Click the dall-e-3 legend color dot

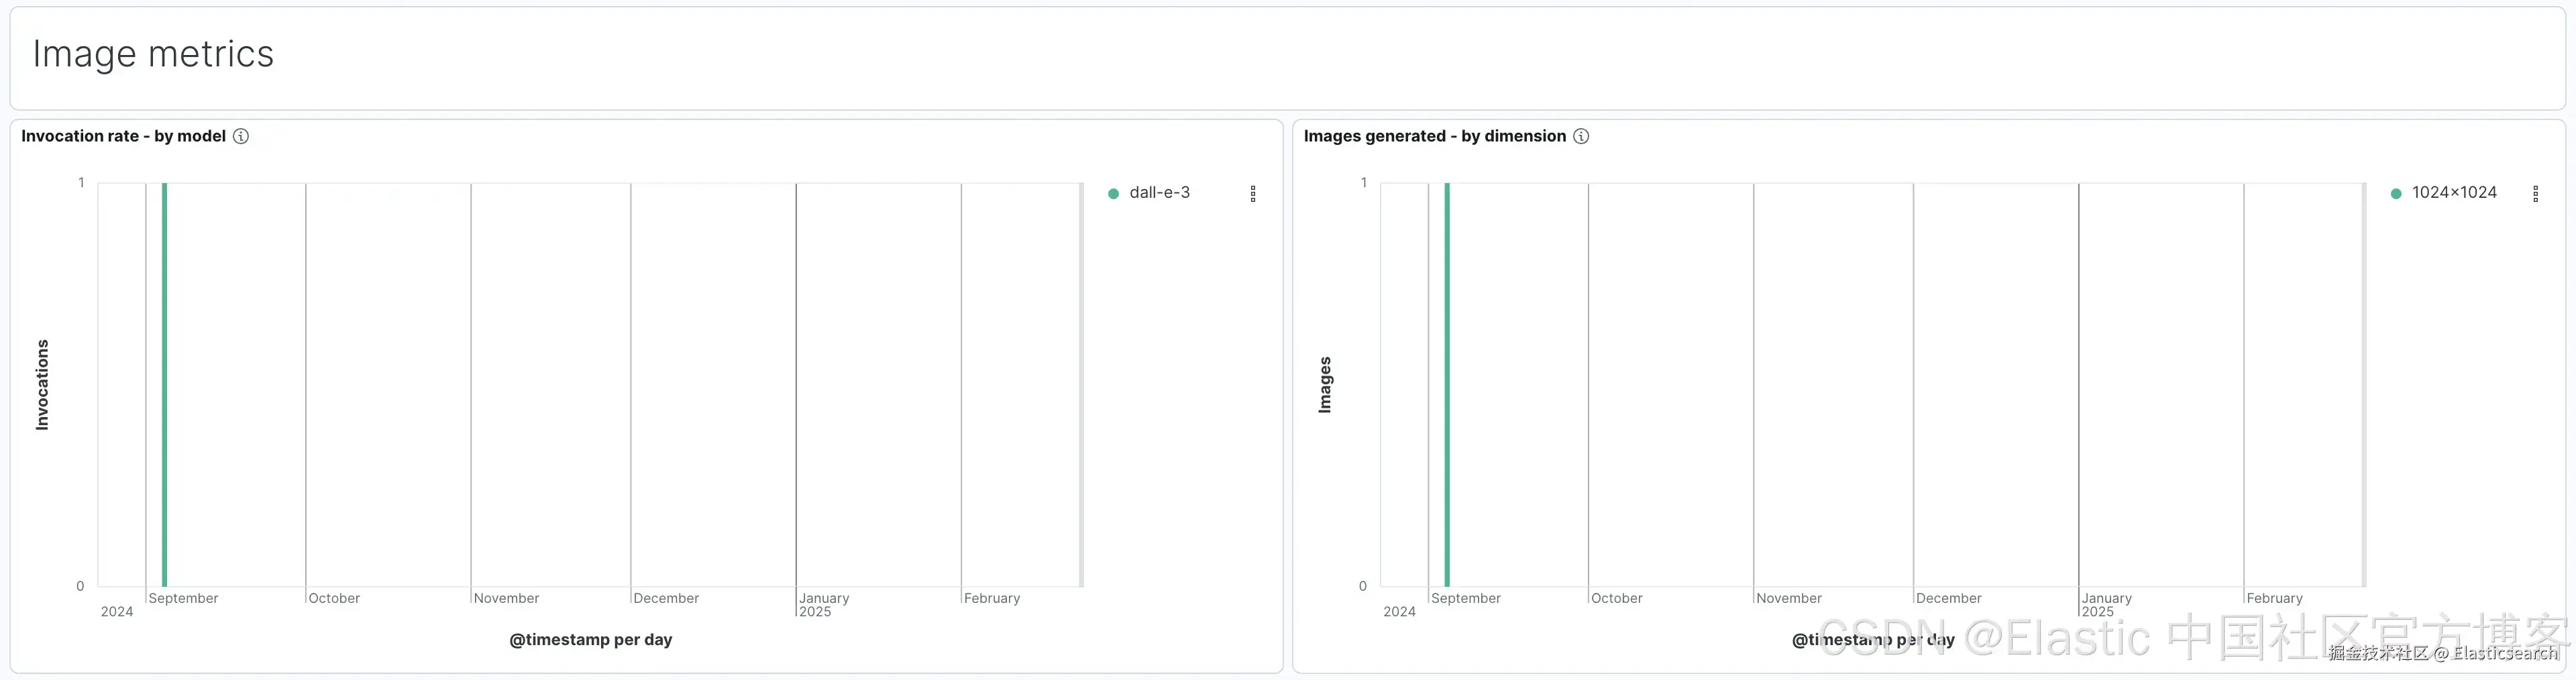coord(1113,194)
